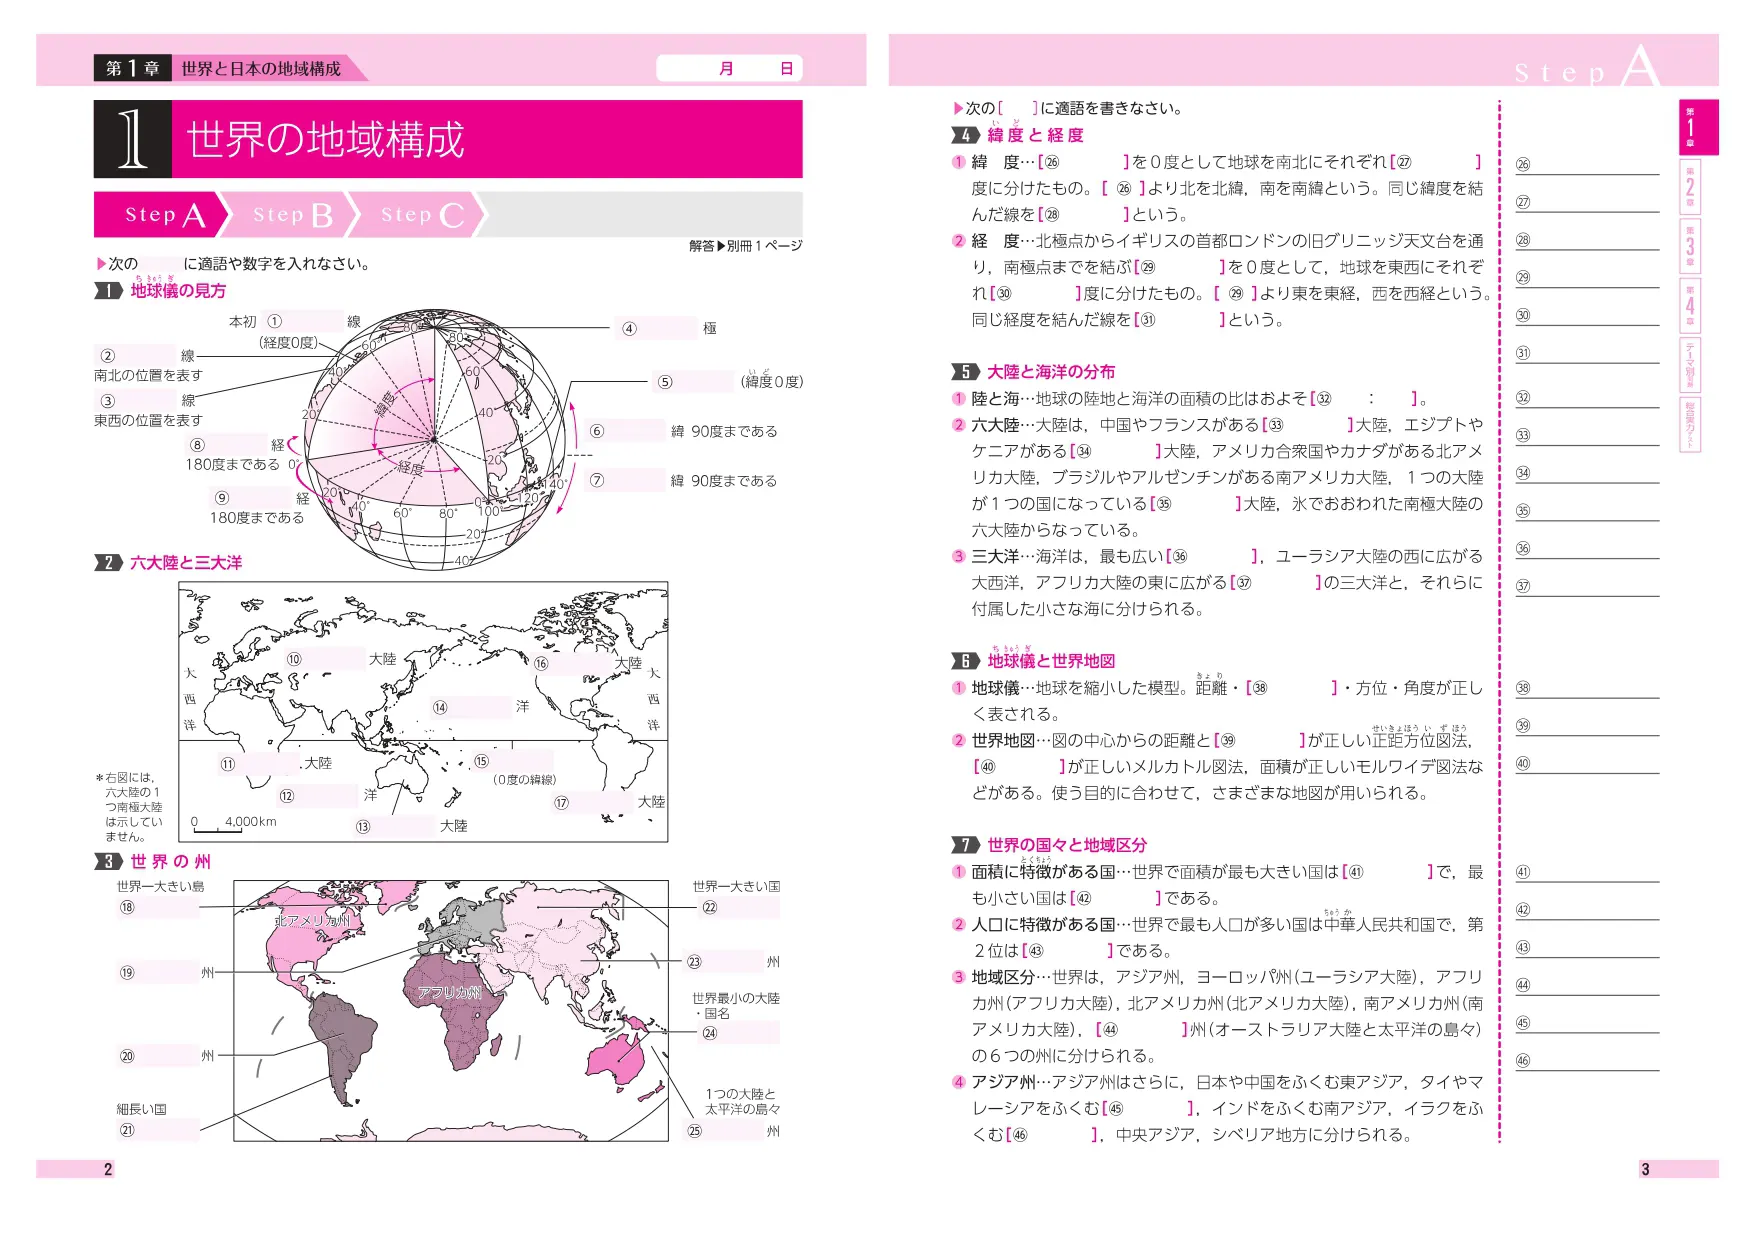1755x1241 pixels.
Task: Click the section 7 badge beside 世界の国々と地域区分
Action: pyautogui.click(x=965, y=845)
